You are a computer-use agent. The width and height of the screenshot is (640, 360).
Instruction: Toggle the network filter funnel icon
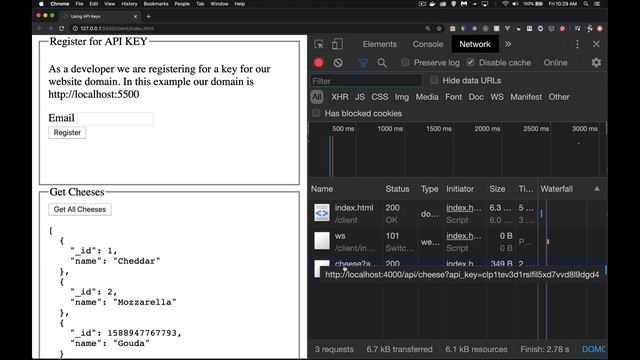pos(363,63)
